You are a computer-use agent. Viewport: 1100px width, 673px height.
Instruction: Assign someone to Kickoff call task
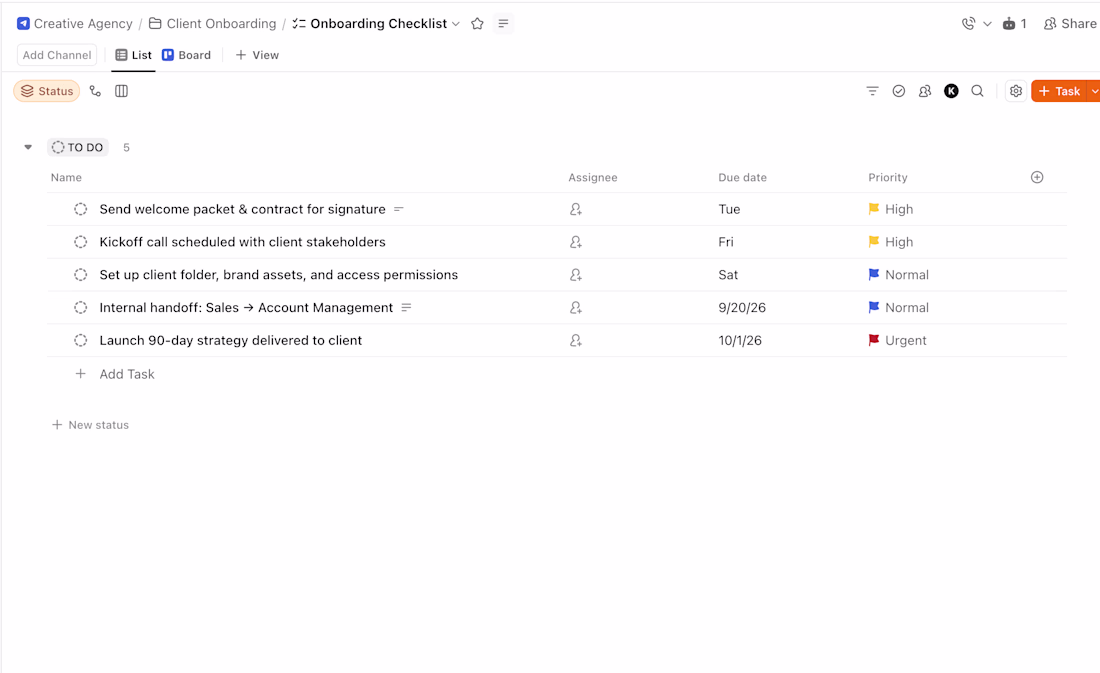coord(576,242)
